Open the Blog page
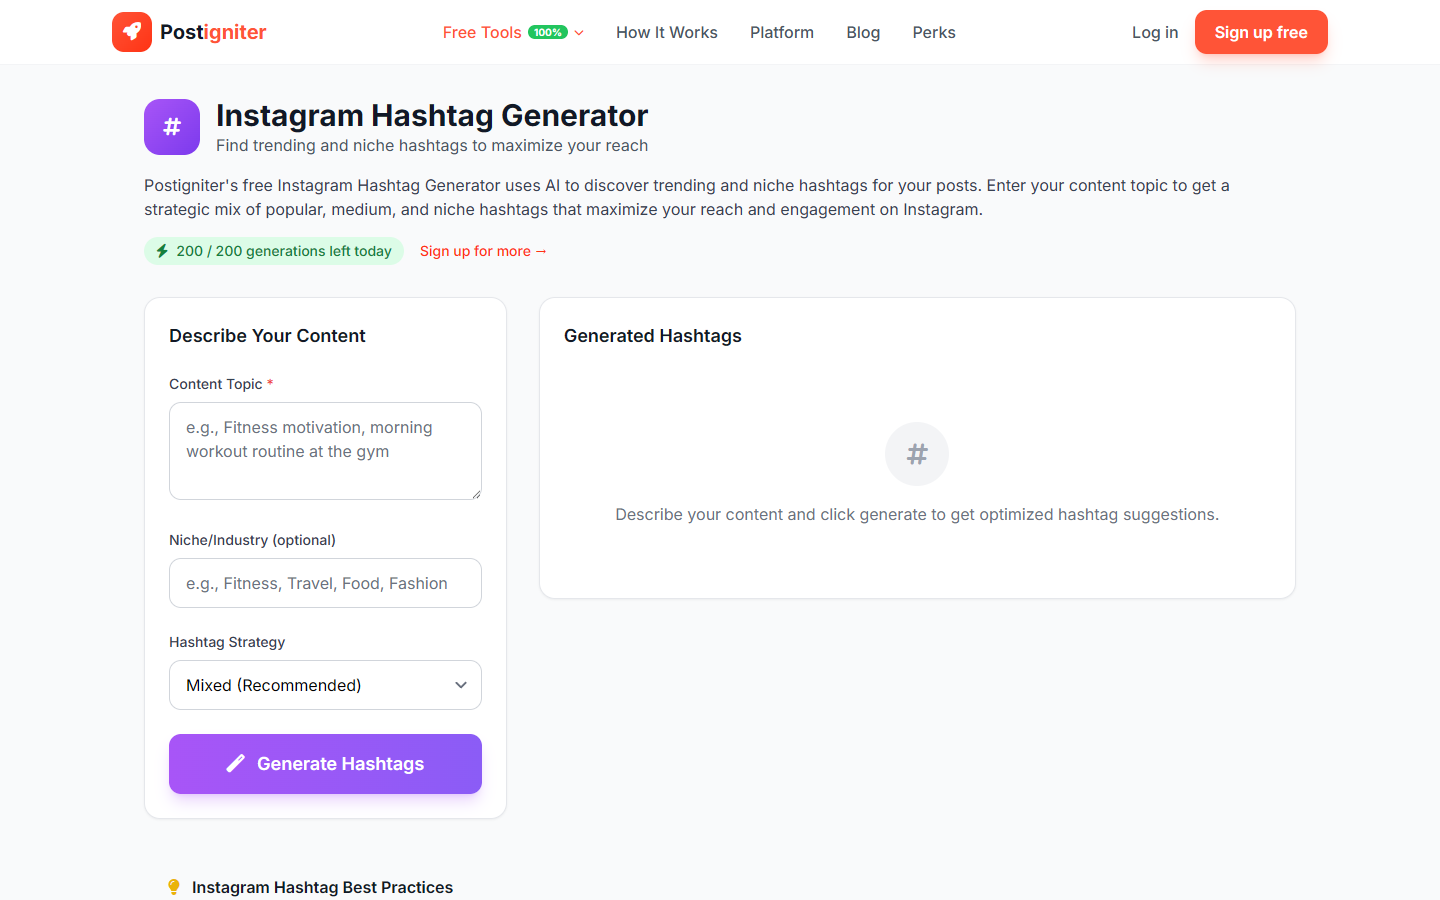1440x900 pixels. (x=862, y=32)
